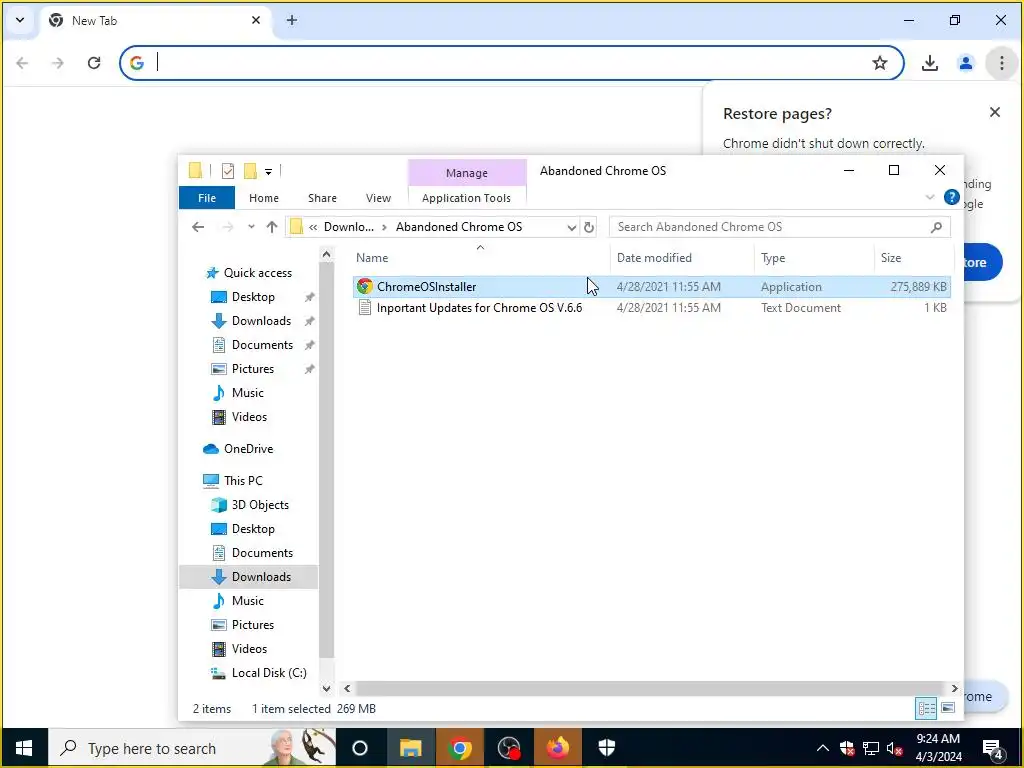Select This PC in navigation pane
The width and height of the screenshot is (1024, 768).
pos(243,481)
